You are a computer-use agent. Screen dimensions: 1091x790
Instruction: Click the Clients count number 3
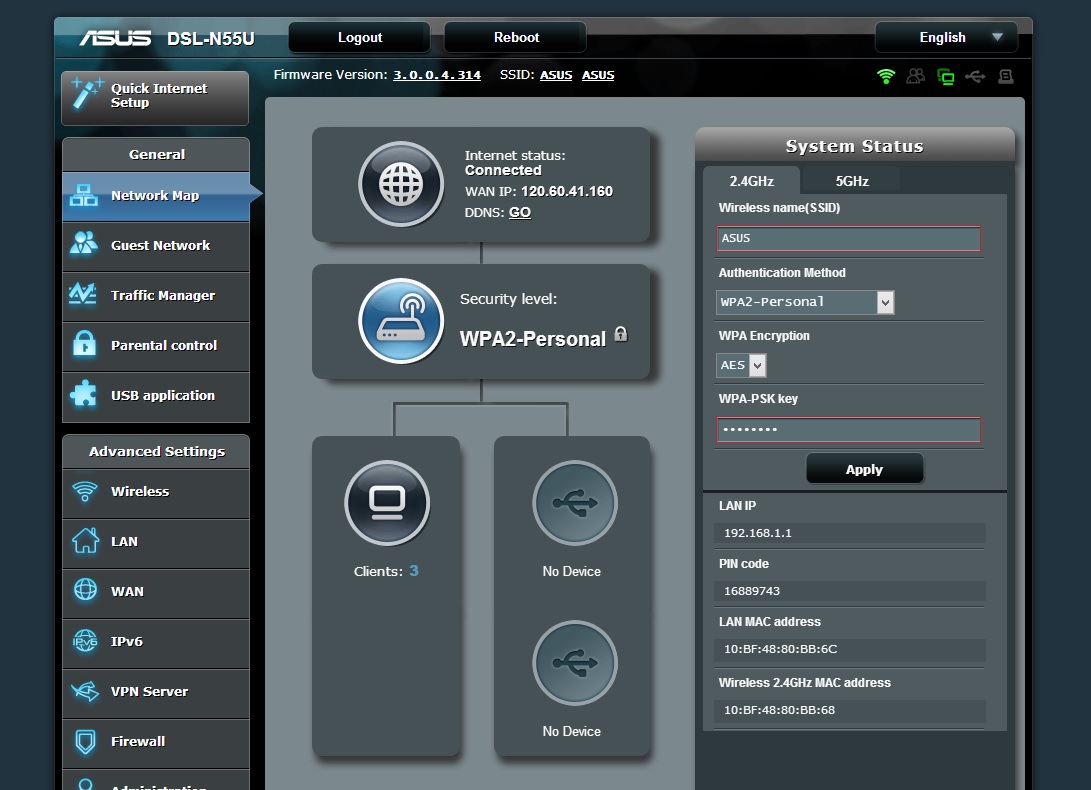pos(414,571)
